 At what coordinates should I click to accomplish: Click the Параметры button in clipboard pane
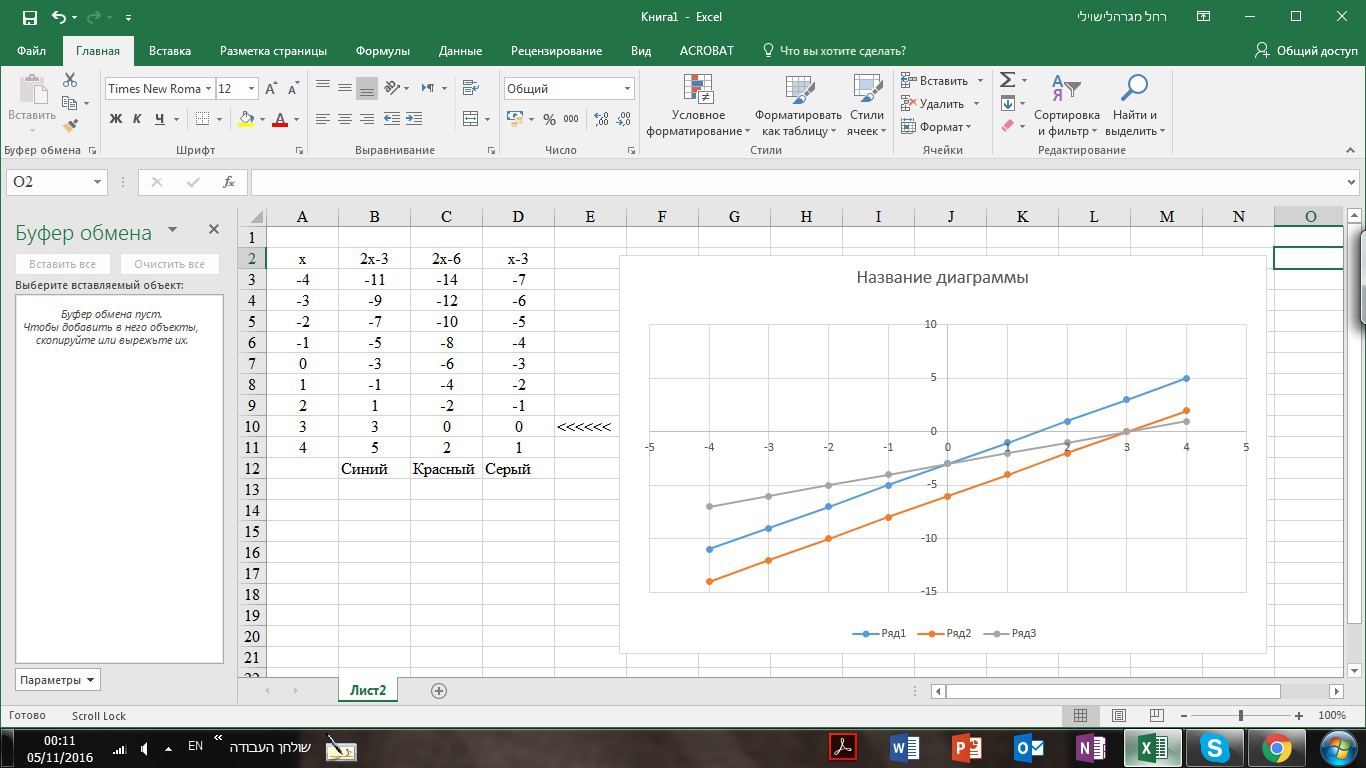57,680
